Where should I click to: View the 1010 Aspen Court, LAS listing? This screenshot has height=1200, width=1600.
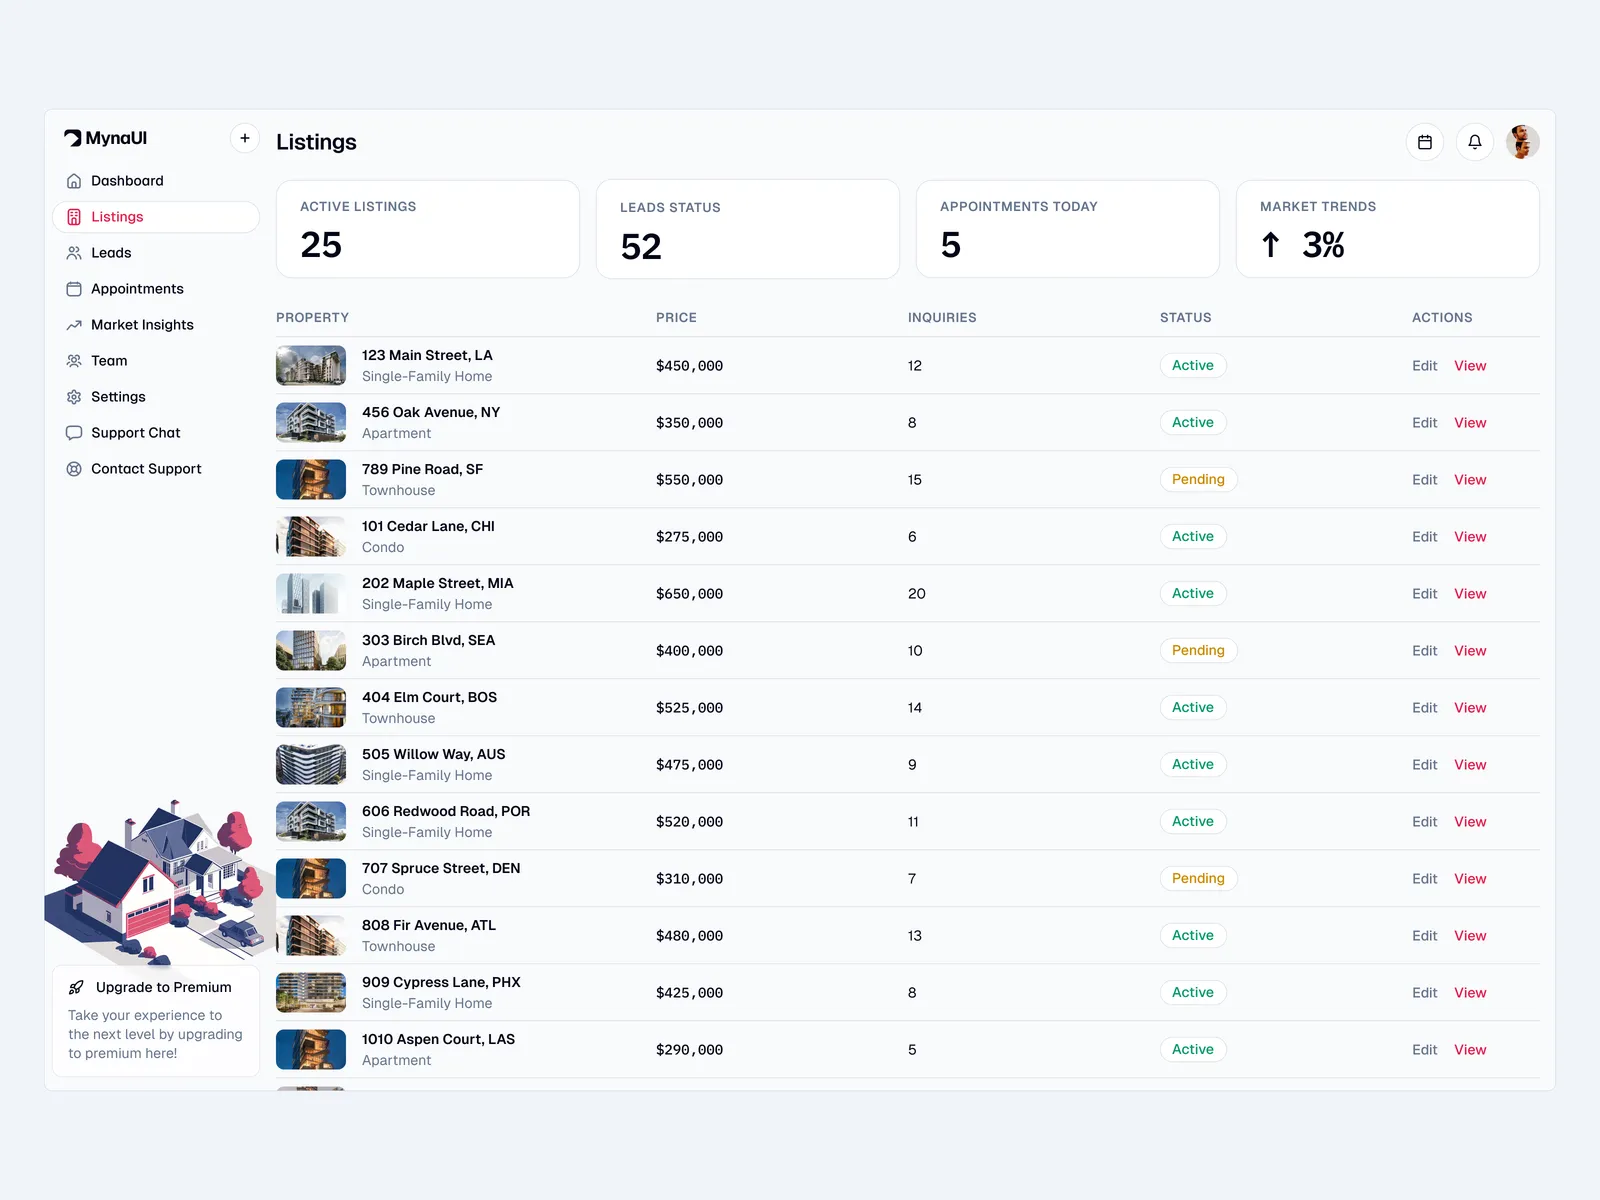pos(1470,1050)
